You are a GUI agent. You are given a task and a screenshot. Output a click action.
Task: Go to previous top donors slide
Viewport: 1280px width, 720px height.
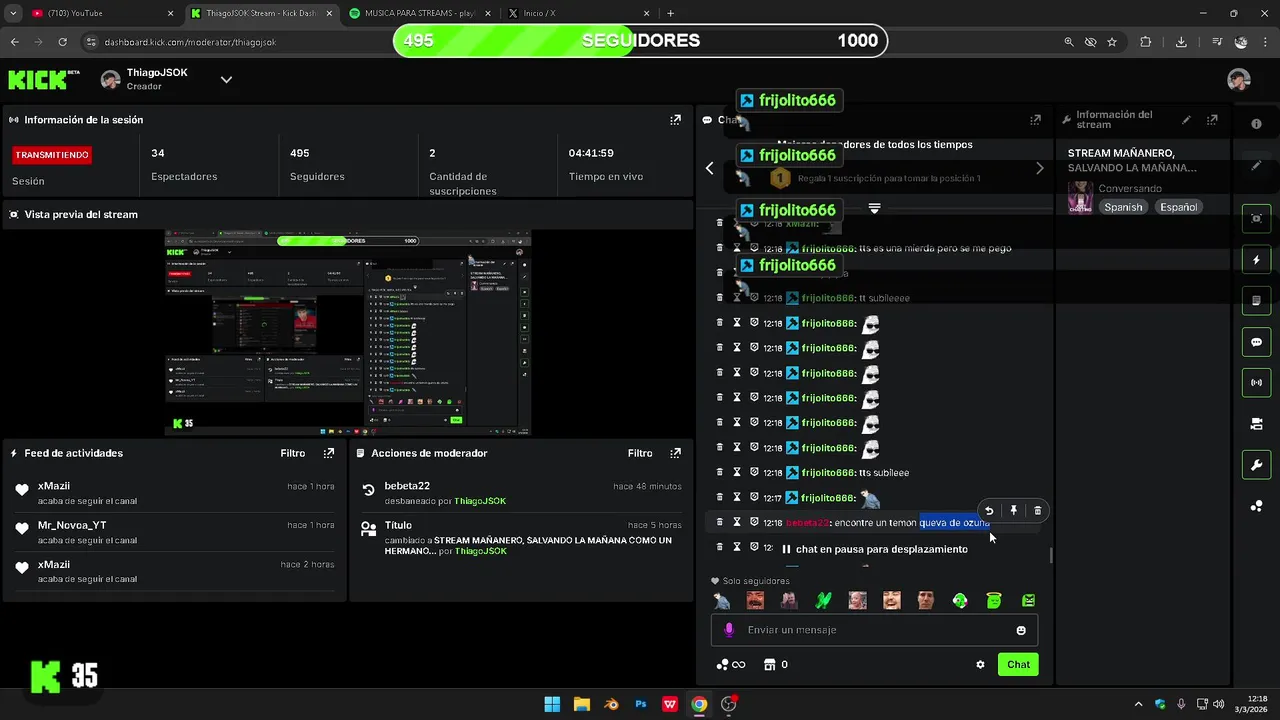[x=710, y=168]
